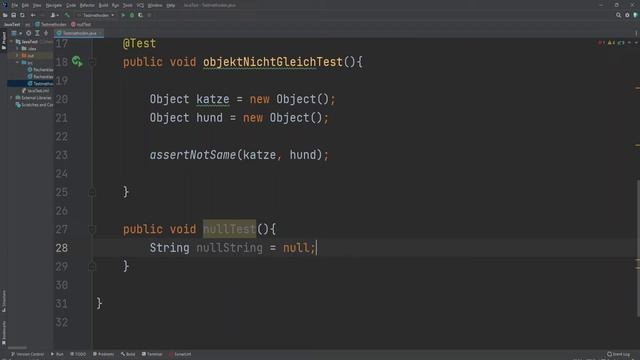The width and height of the screenshot is (640, 360).
Task: Click the hund variable on line 21
Action: 209,118
